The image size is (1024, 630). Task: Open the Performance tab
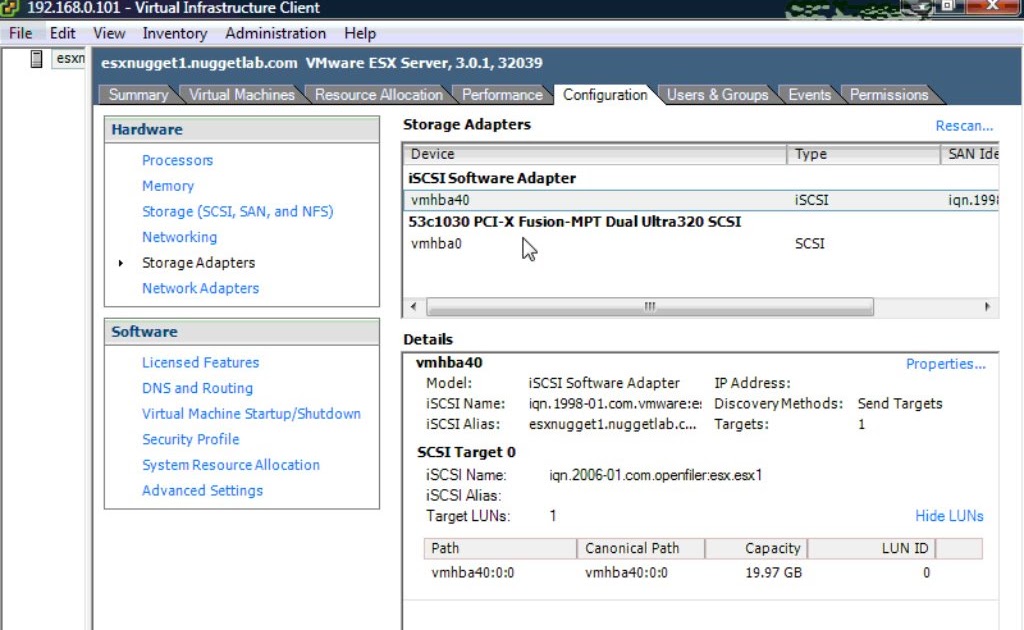[502, 95]
